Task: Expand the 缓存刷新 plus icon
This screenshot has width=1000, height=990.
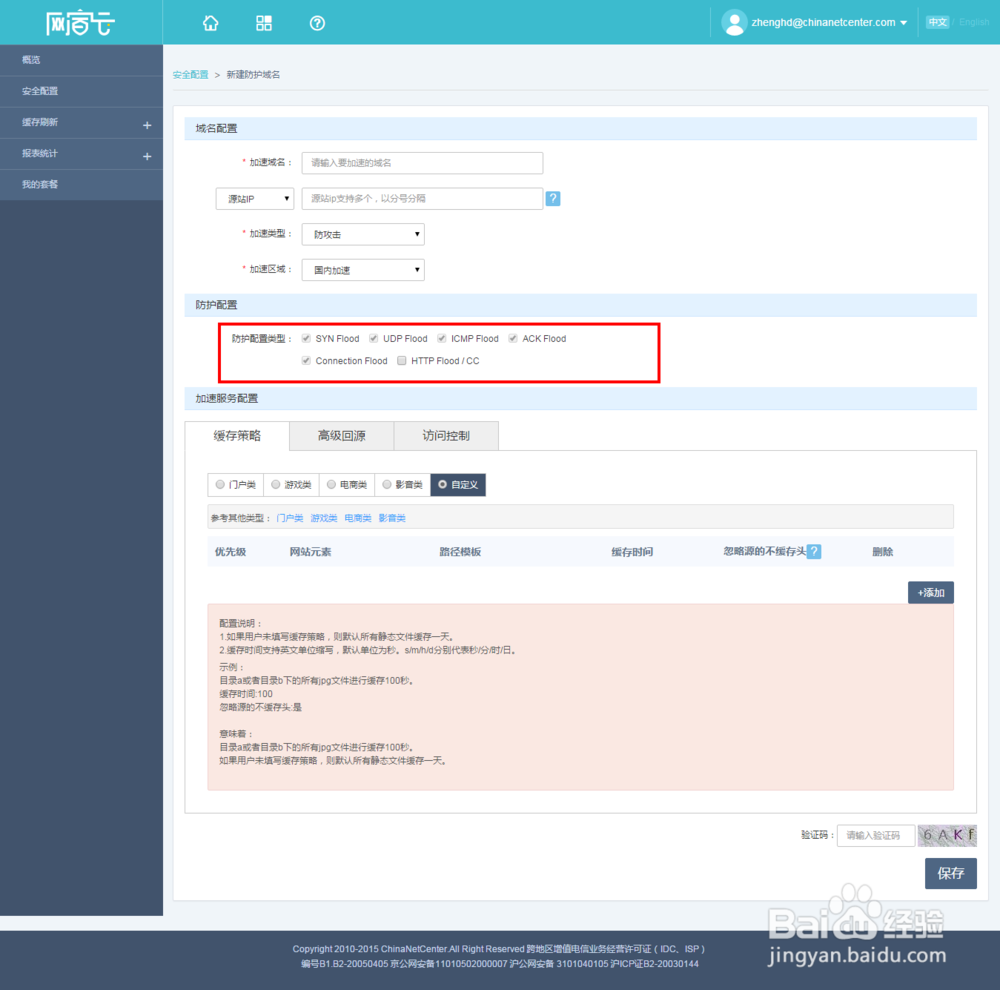Action: click(147, 125)
